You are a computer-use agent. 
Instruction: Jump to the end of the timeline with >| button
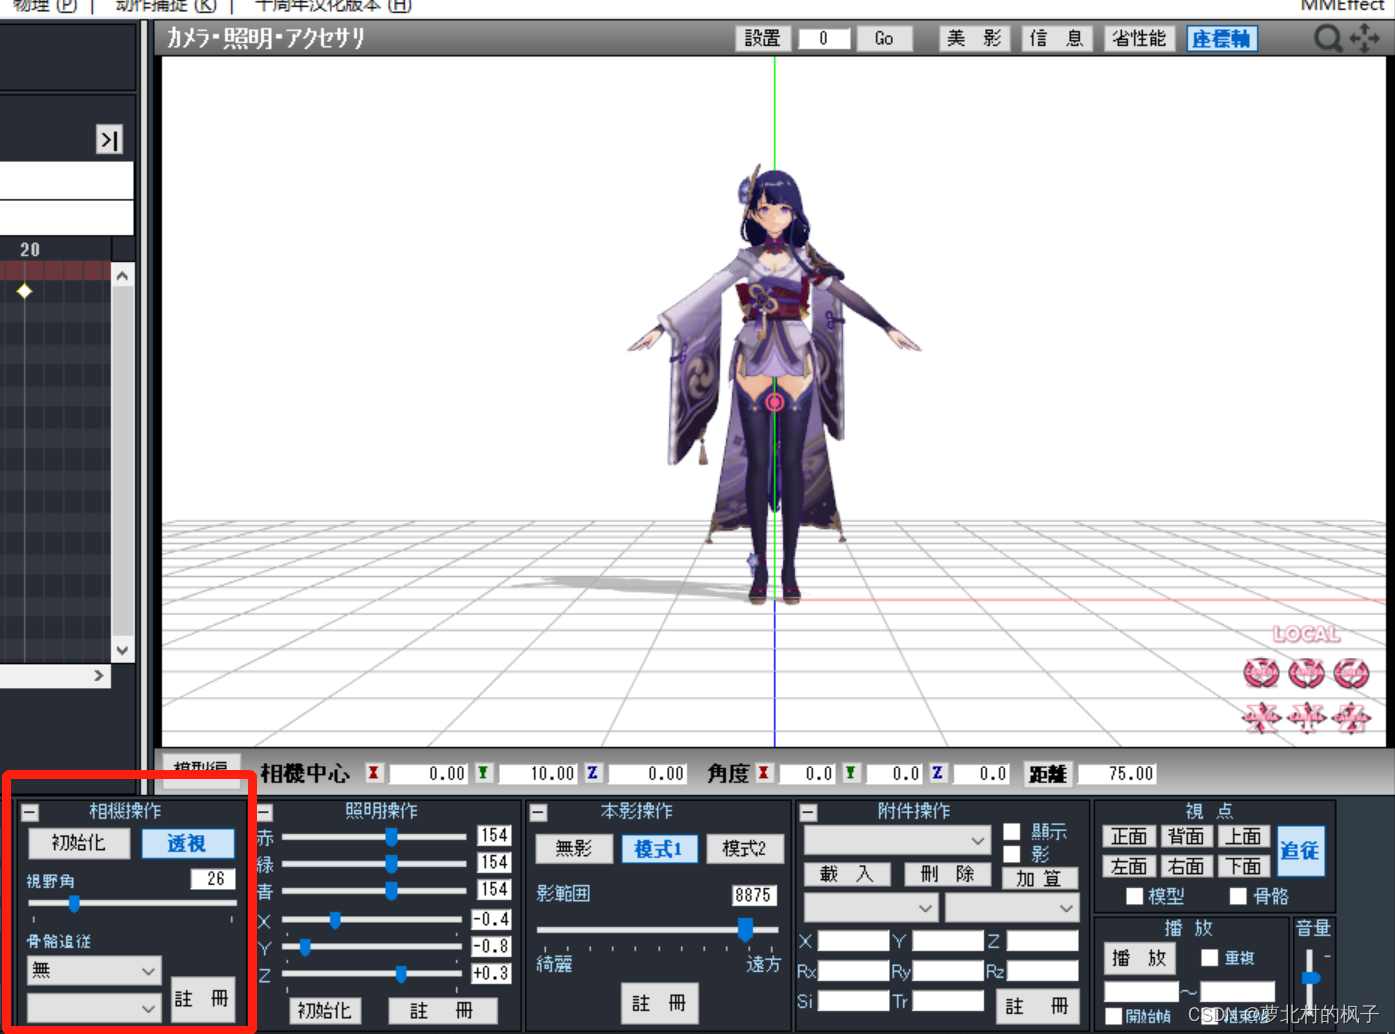click(109, 139)
